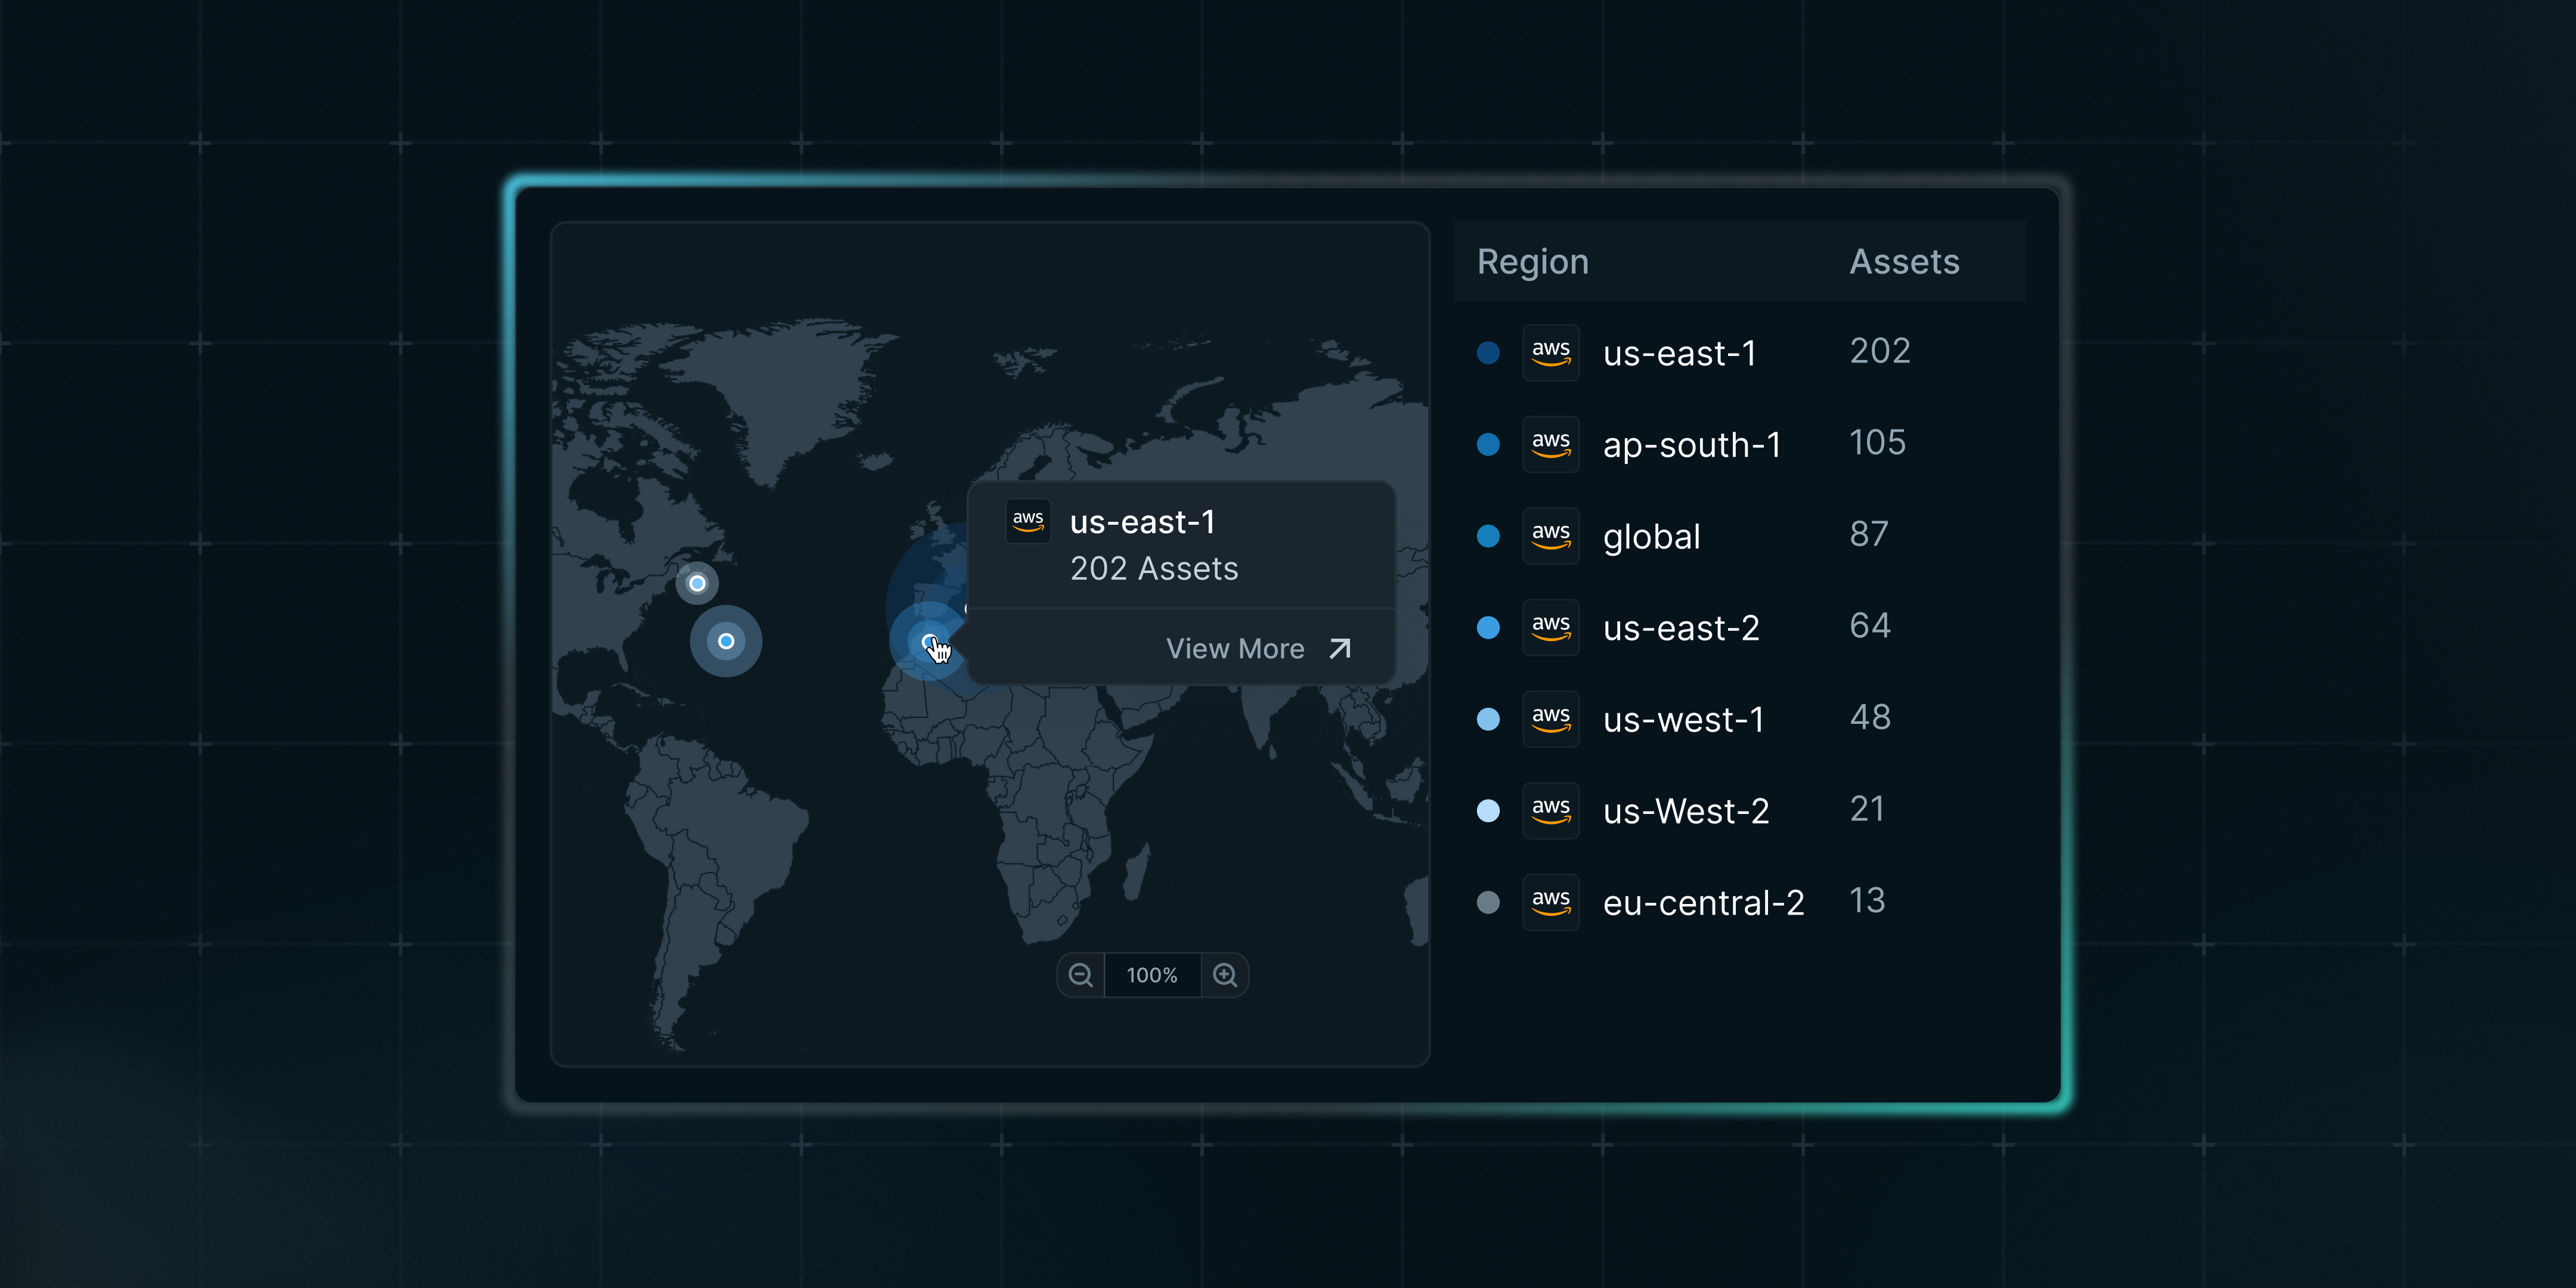Select the AWS icon beside ap-south-1
This screenshot has height=1288, width=2576.
[x=1551, y=444]
